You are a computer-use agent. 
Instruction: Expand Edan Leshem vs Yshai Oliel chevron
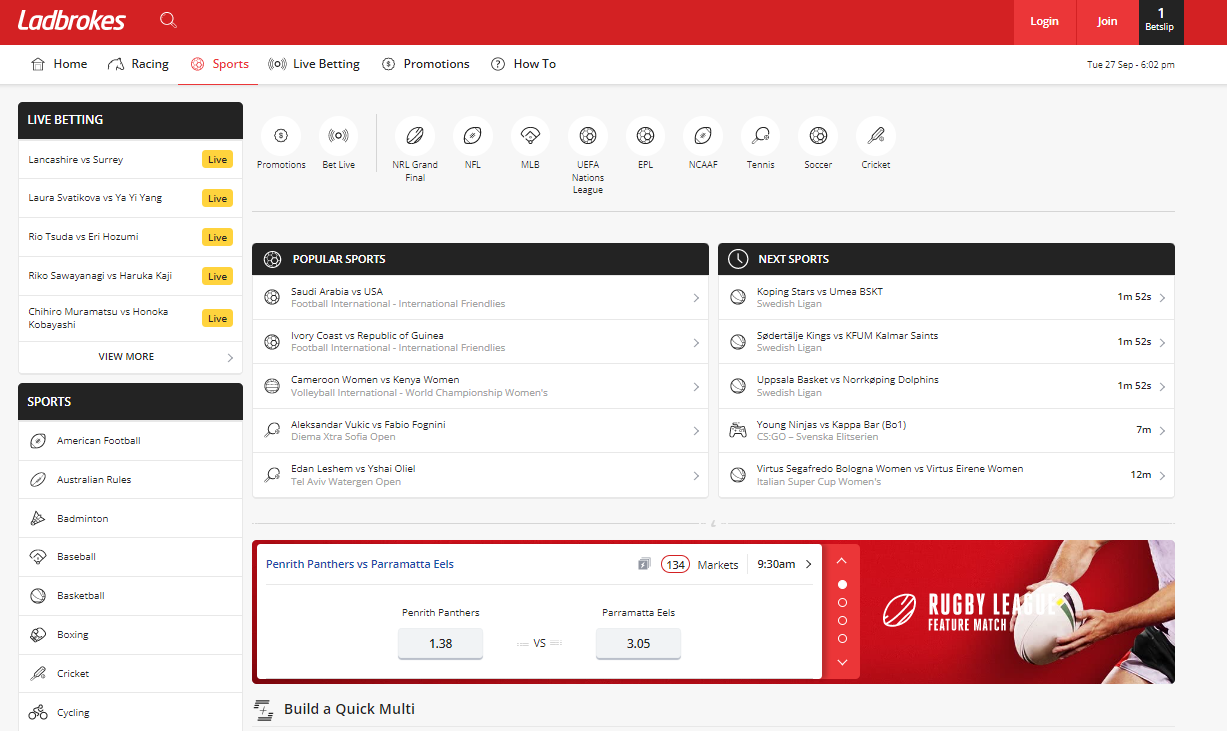tap(696, 475)
